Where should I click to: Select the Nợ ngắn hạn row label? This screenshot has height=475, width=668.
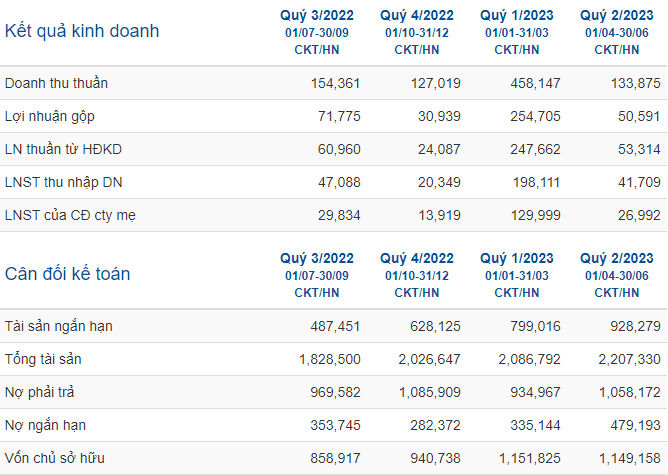click(x=46, y=425)
